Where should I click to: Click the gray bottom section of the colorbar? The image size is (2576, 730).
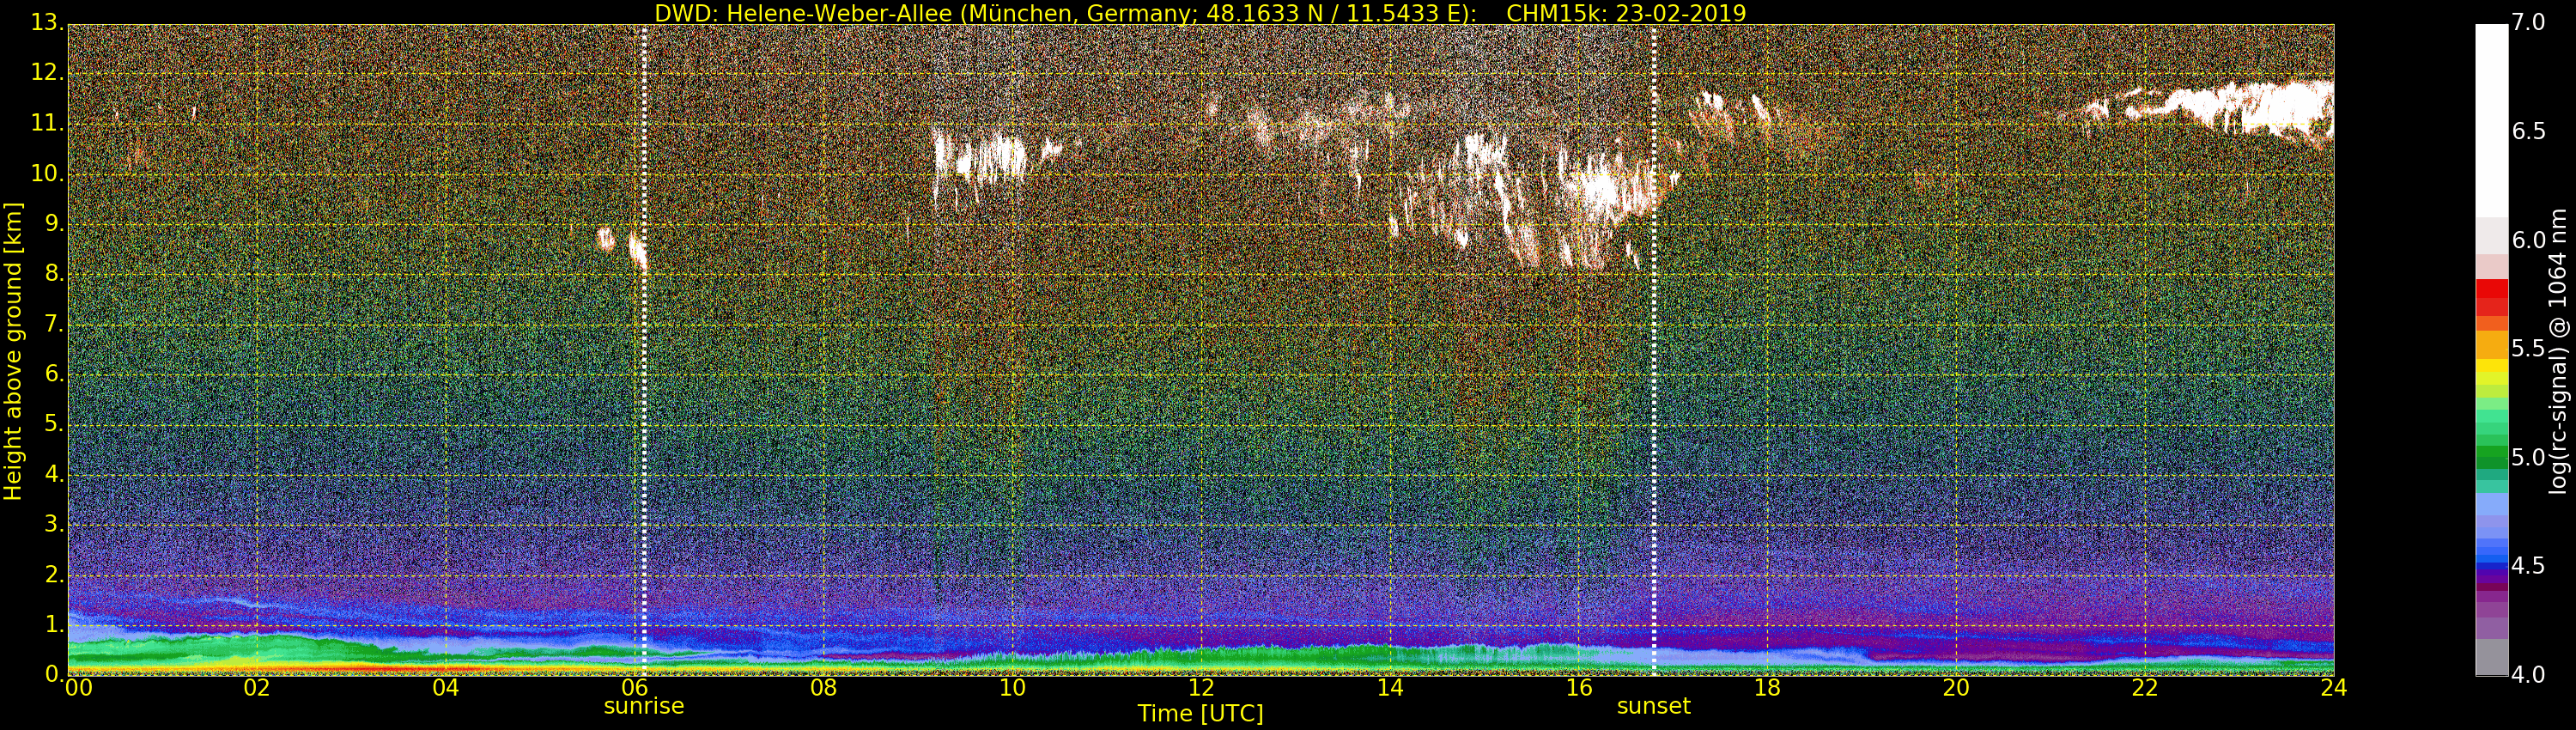2491,658
